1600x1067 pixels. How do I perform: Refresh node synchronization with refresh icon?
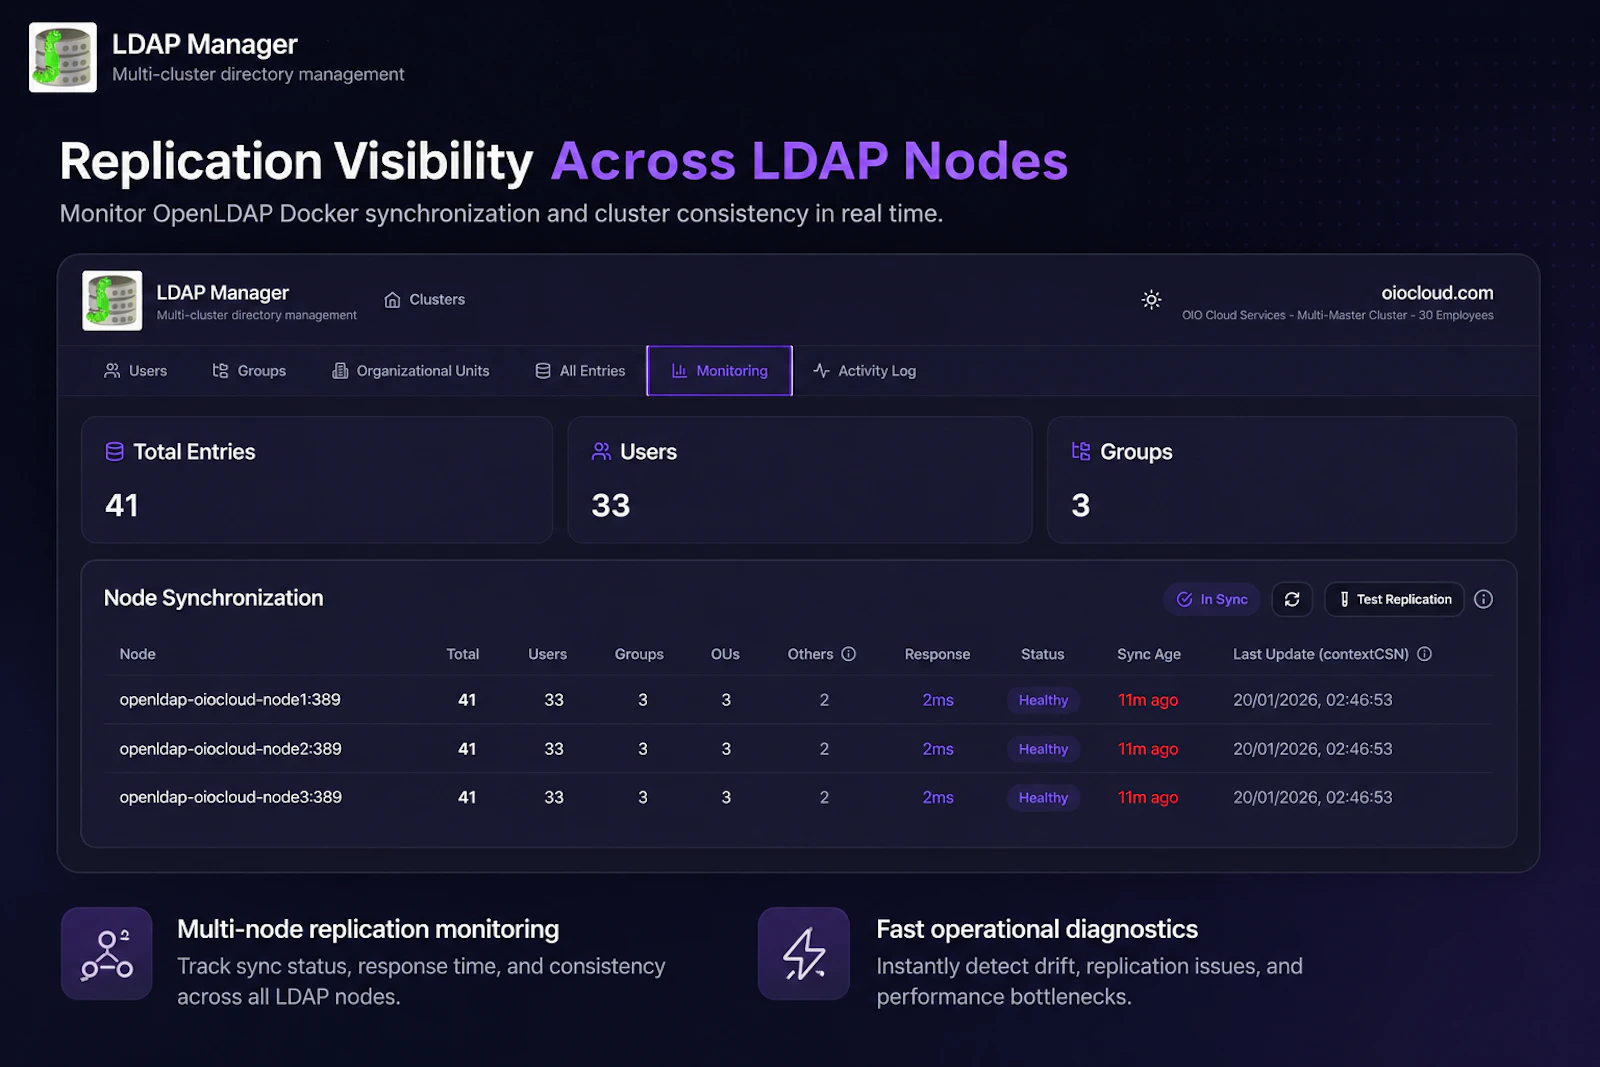tap(1292, 599)
